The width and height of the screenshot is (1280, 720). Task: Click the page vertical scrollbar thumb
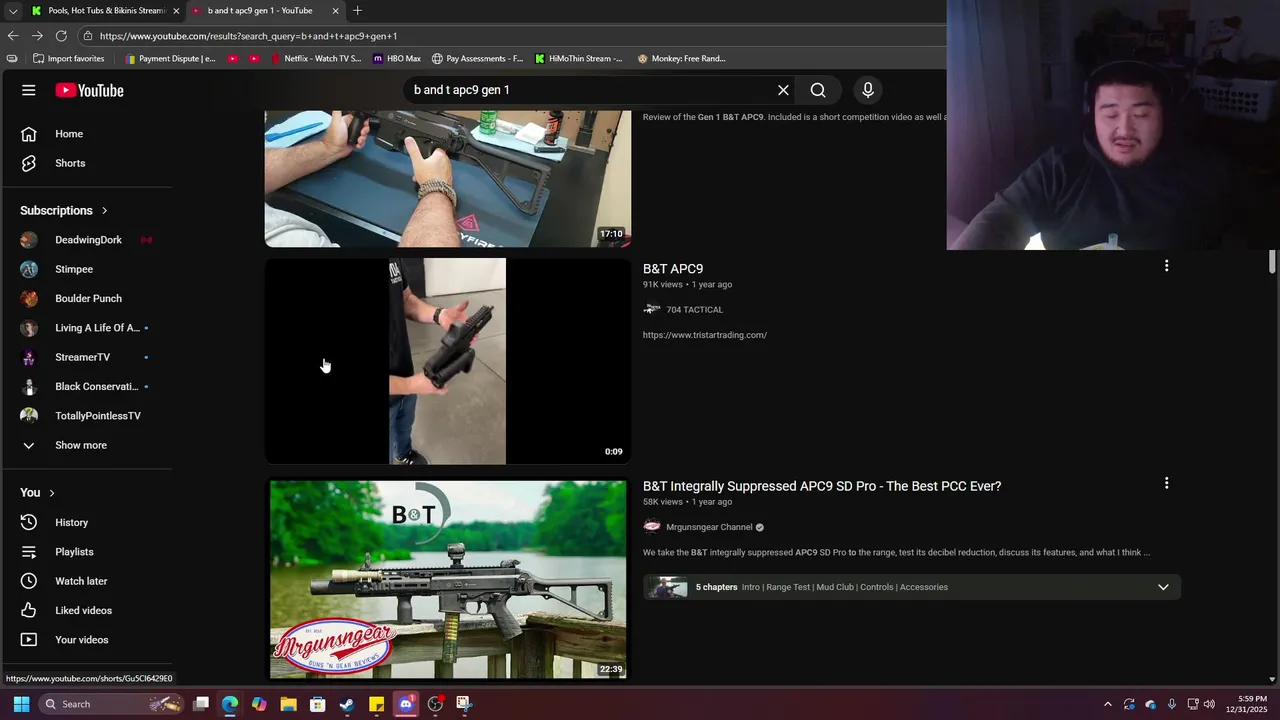(1272, 261)
